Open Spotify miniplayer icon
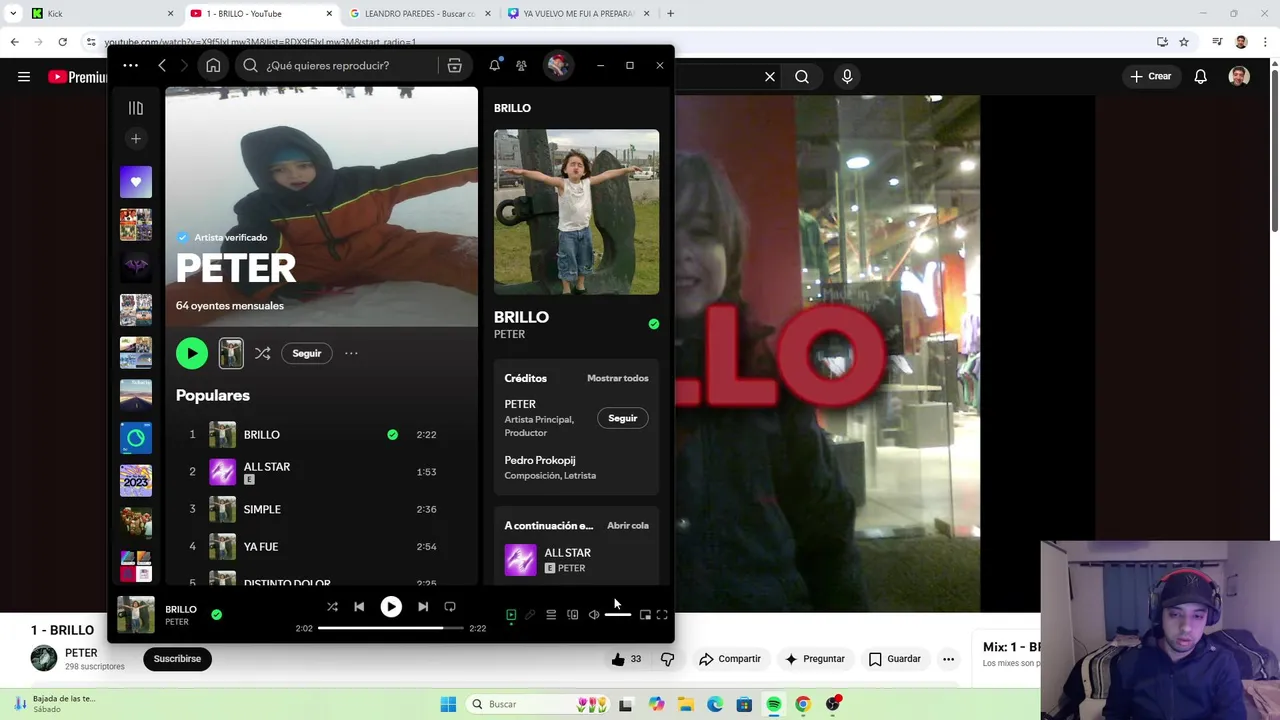This screenshot has width=1280, height=720. pos(645,615)
